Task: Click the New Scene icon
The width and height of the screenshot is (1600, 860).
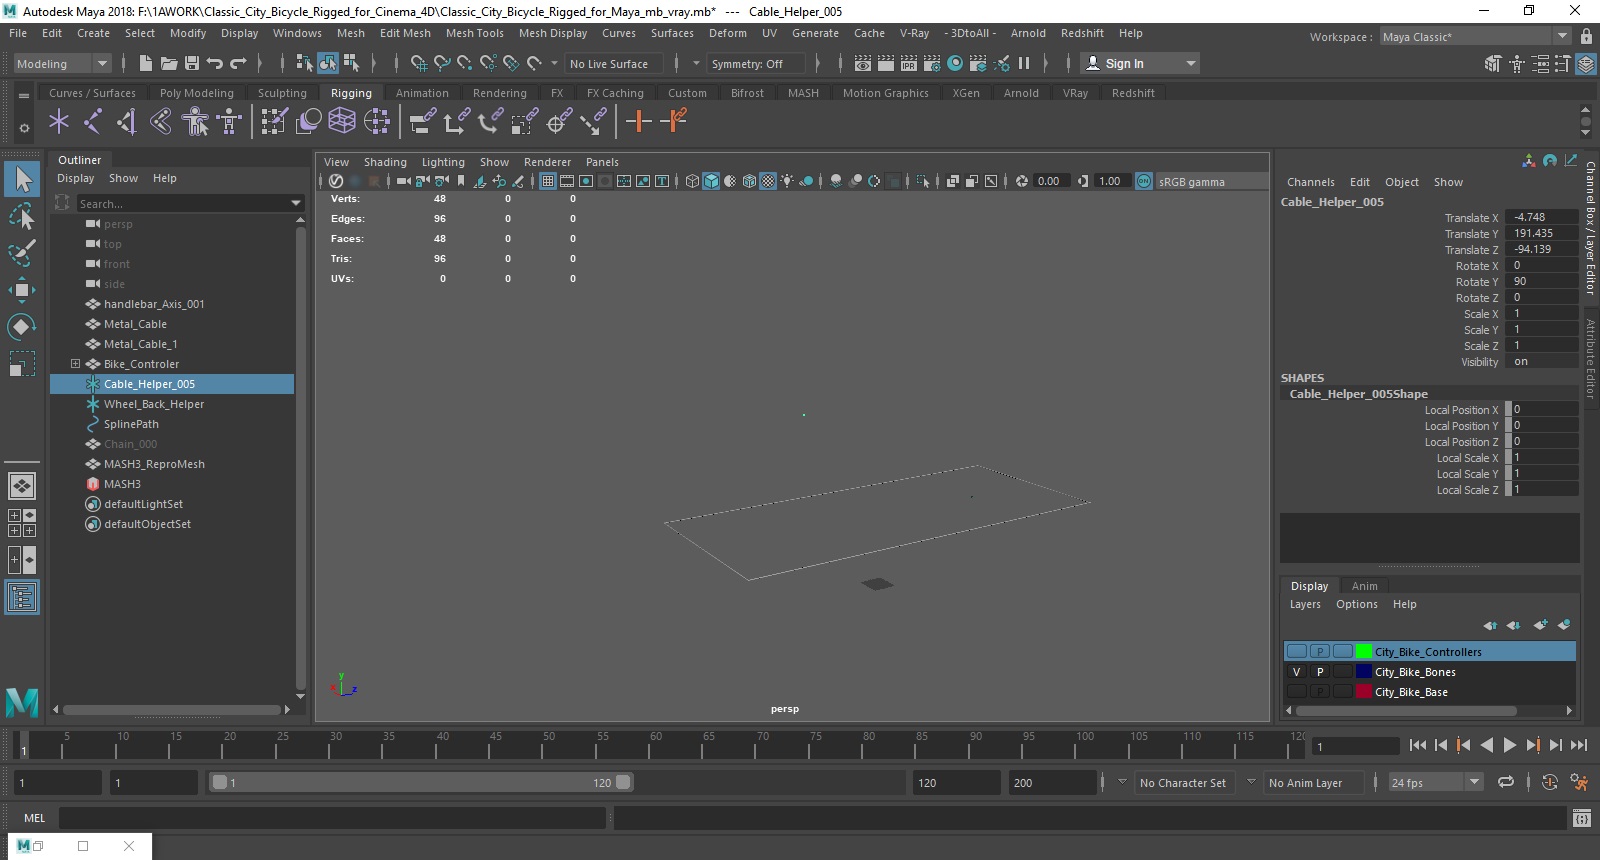Action: [146, 63]
